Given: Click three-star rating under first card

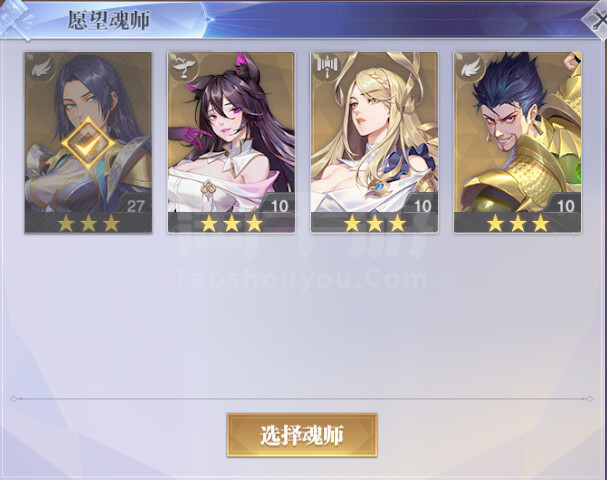Looking at the screenshot, I should pyautogui.click(x=88, y=223).
